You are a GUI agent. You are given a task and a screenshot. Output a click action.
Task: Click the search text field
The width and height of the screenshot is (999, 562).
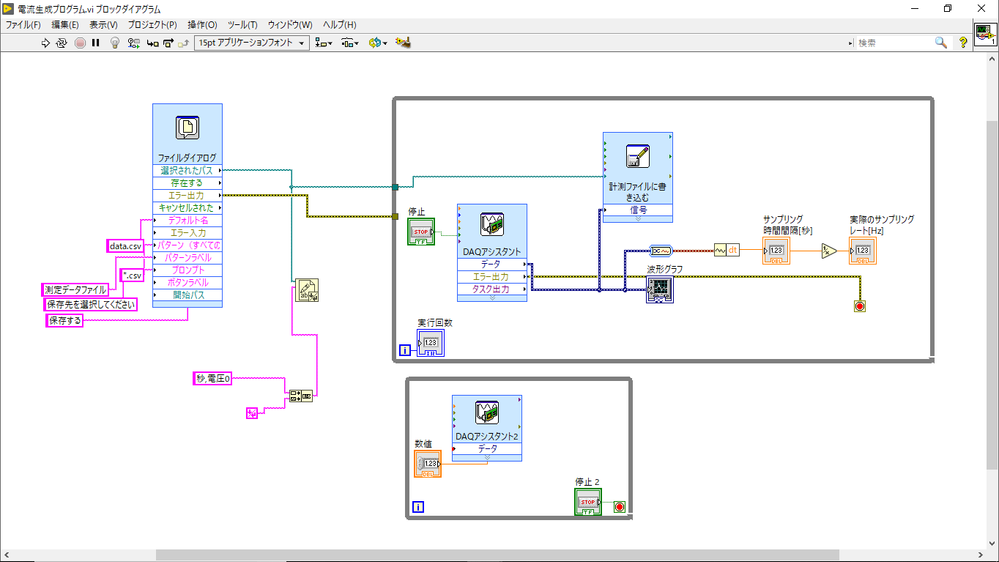click(893, 43)
